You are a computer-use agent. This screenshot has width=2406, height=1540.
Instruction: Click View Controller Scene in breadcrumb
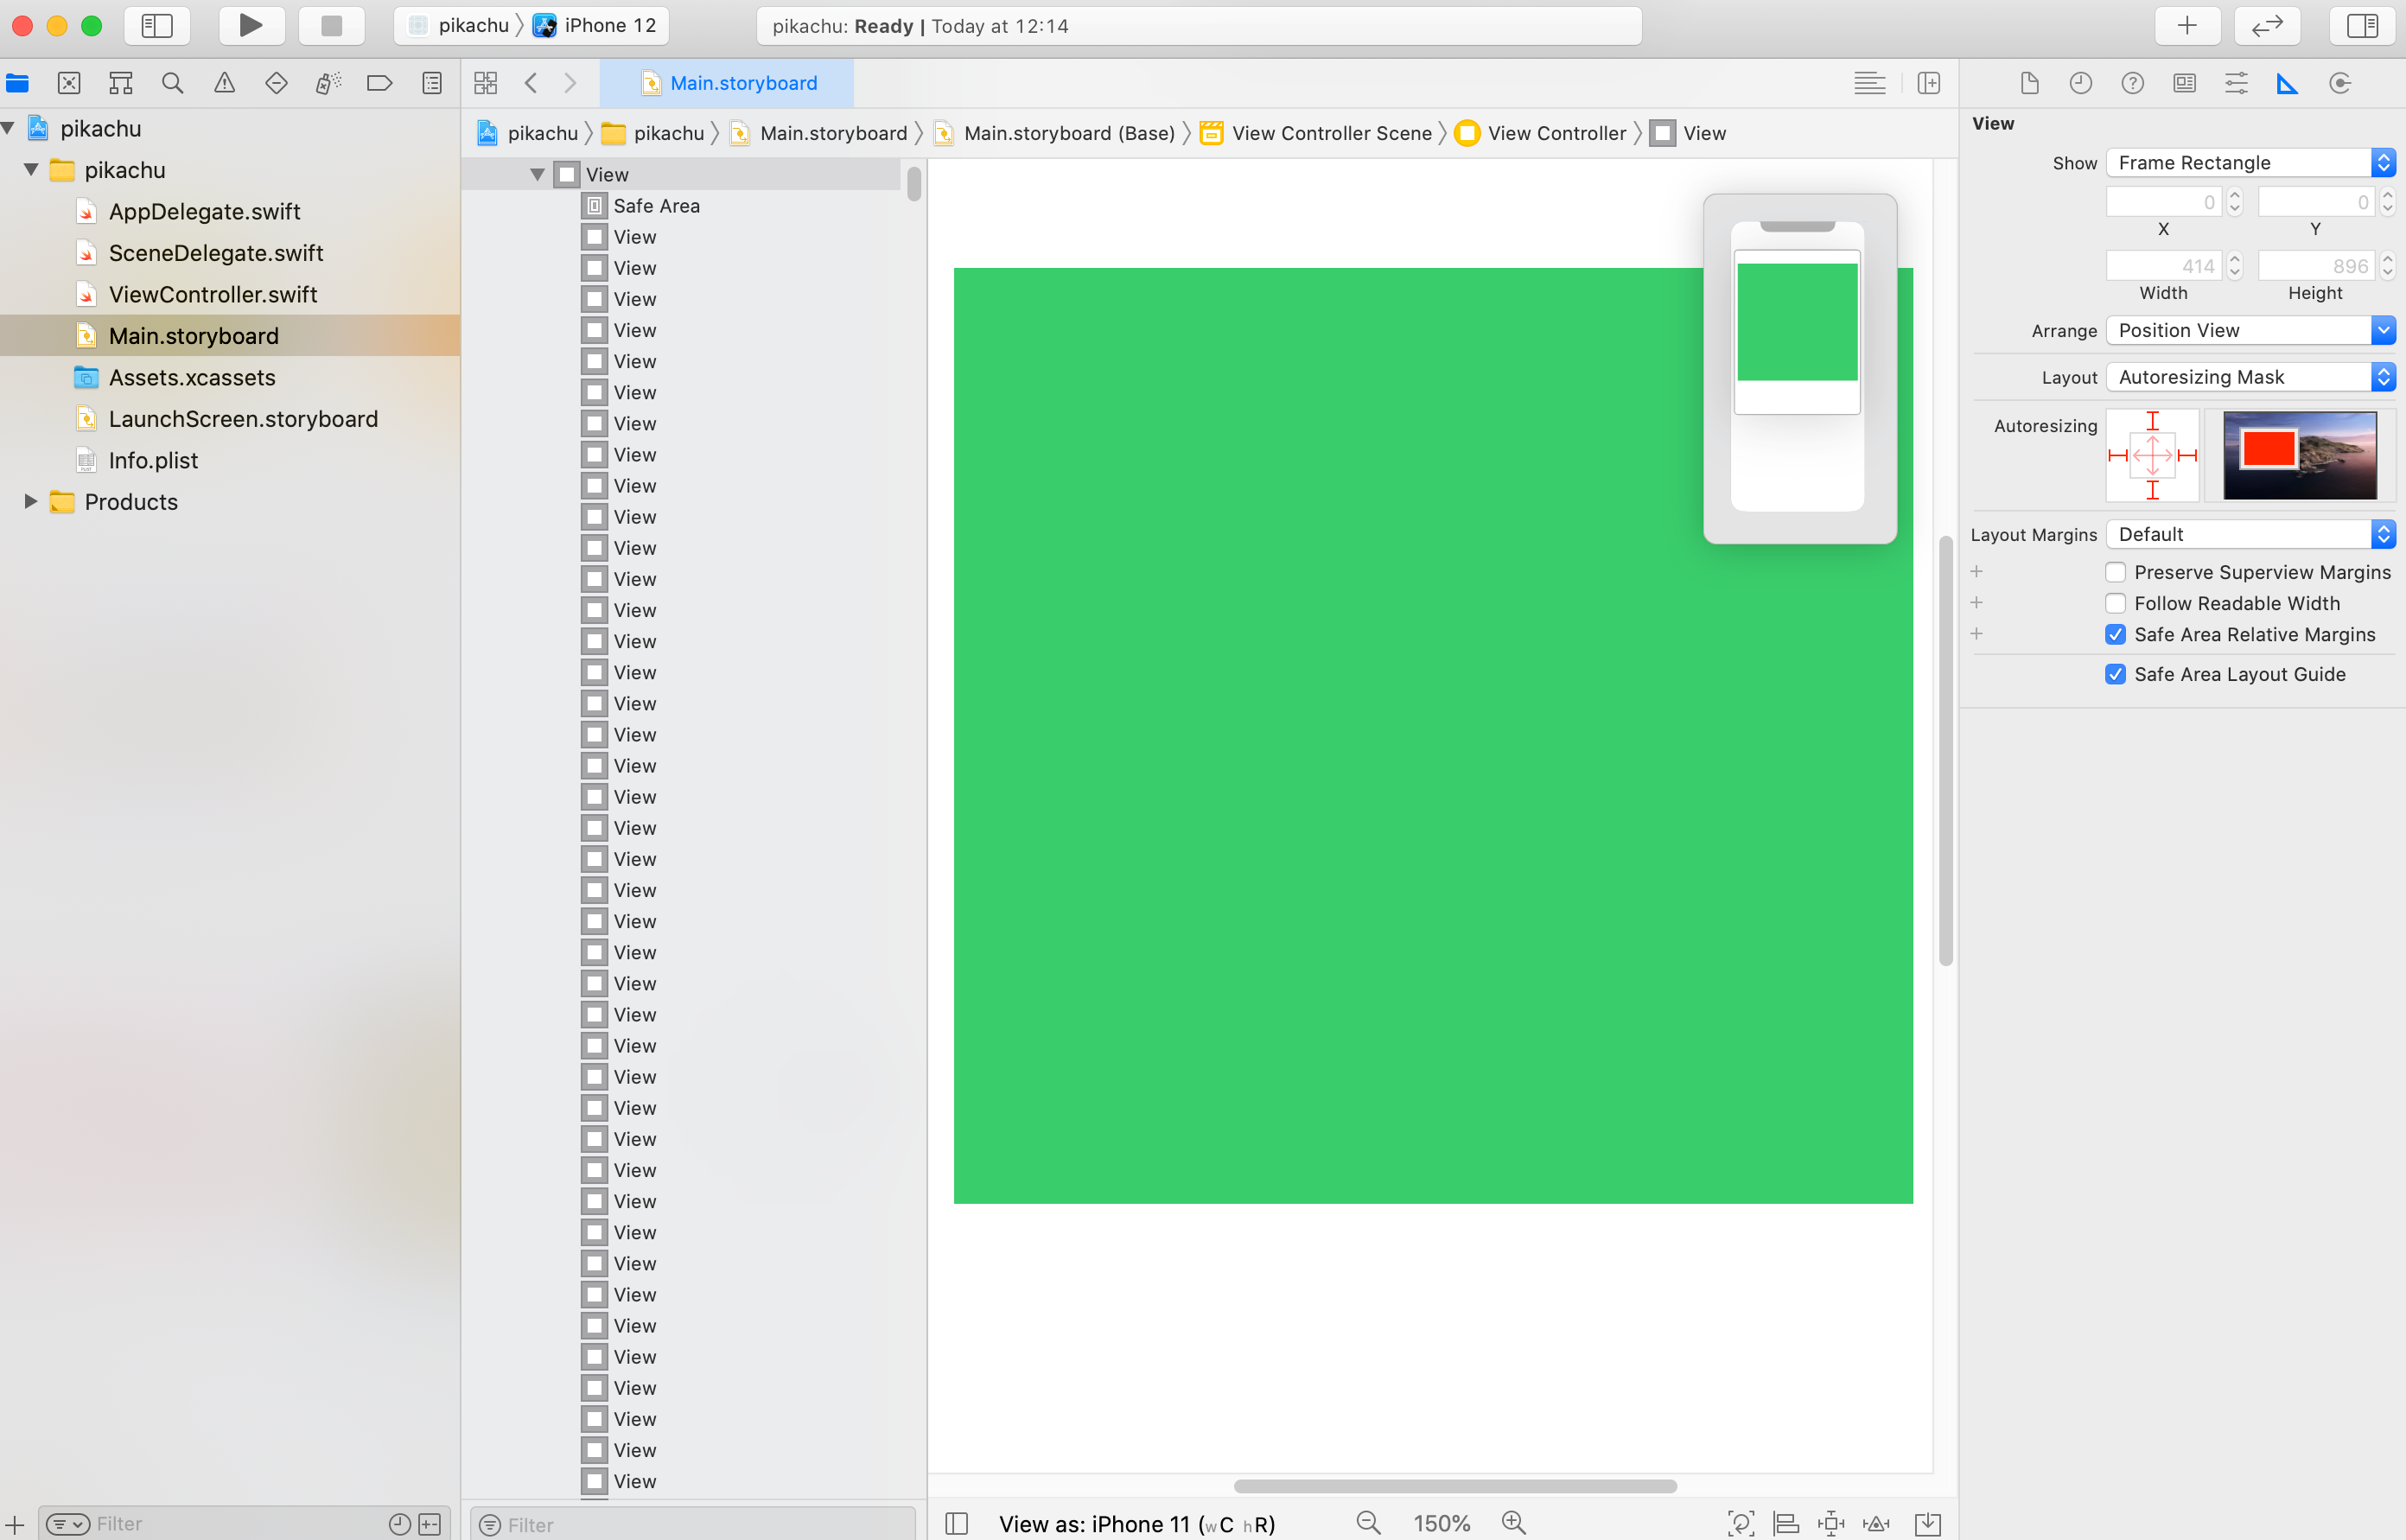point(1330,133)
